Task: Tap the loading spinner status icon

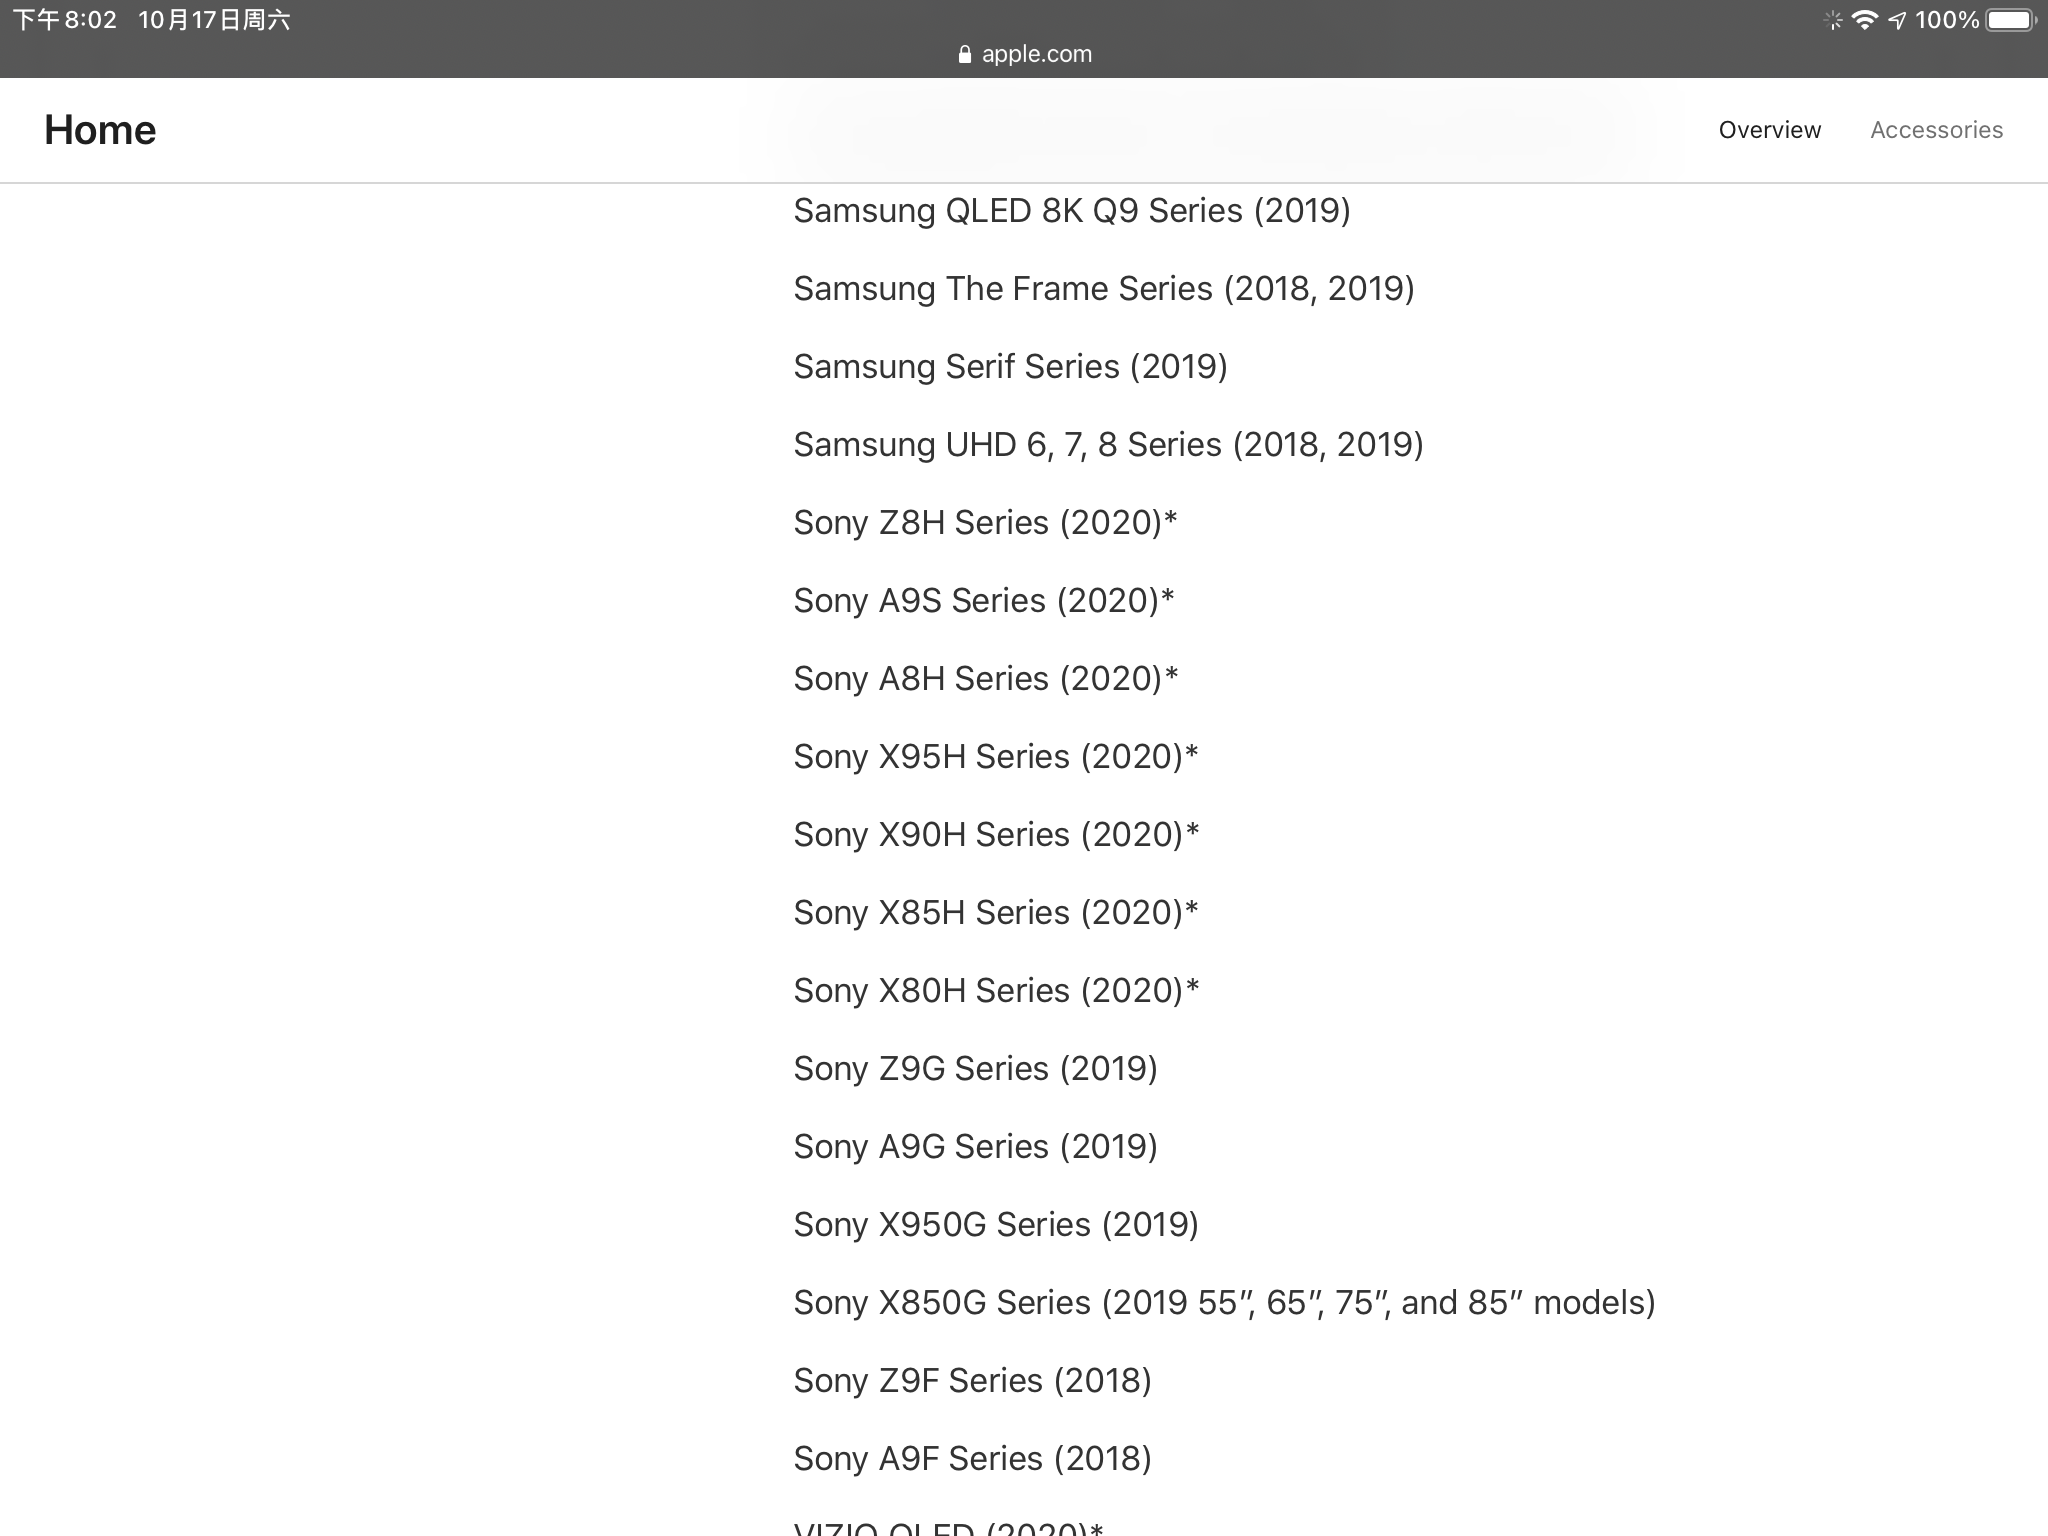Action: click(x=1832, y=20)
